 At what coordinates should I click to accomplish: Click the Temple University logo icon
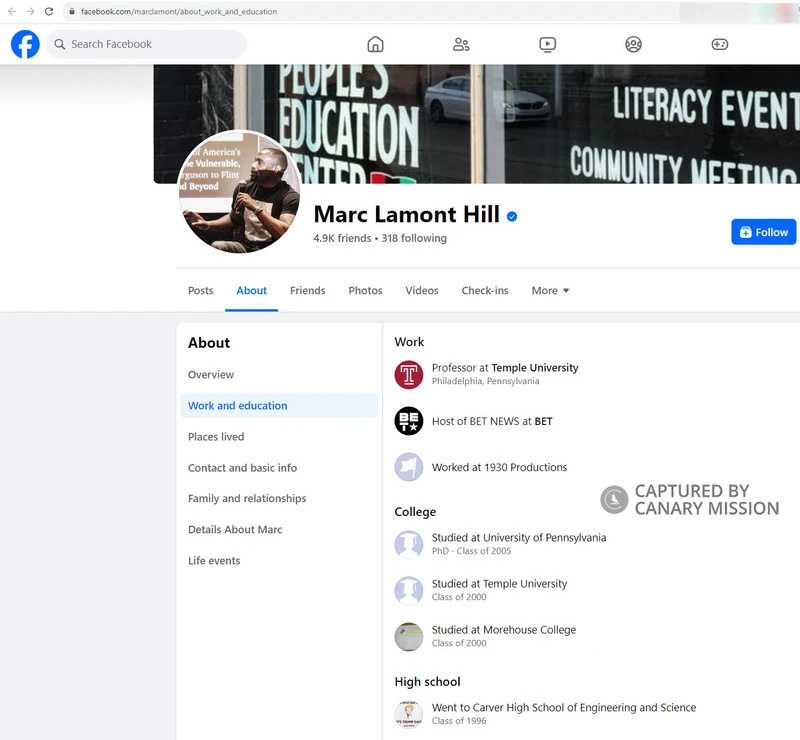[x=408, y=374]
